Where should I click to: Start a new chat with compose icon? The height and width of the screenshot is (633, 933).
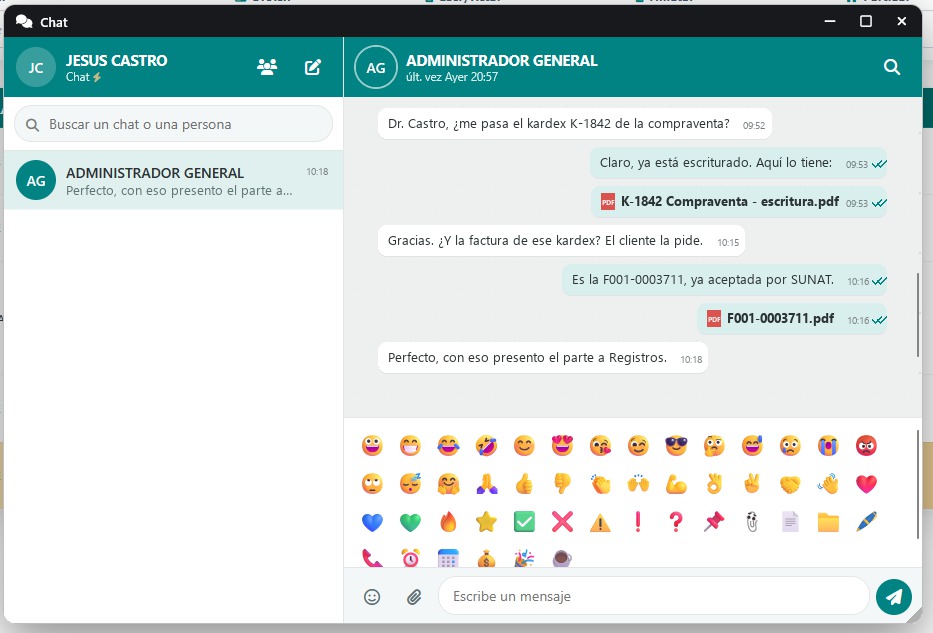313,67
